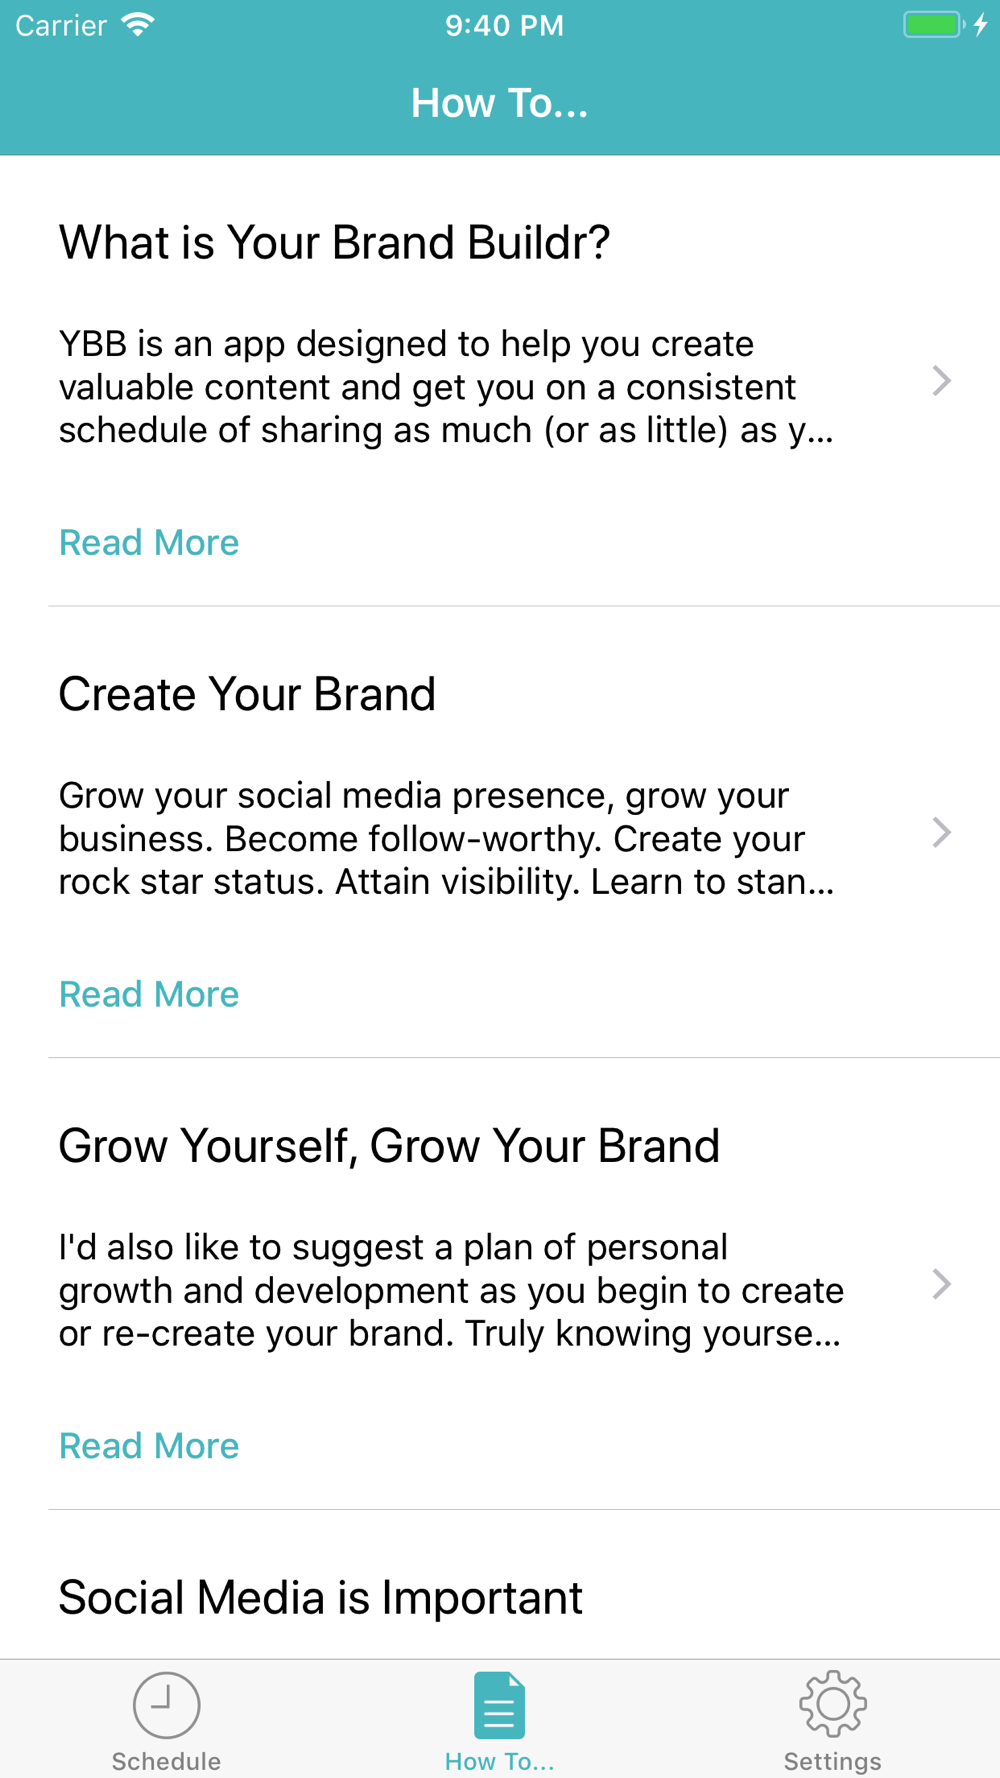Image resolution: width=1000 pixels, height=1778 pixels.
Task: Open the What is Your Brand Buildr? heading
Action: tap(334, 243)
